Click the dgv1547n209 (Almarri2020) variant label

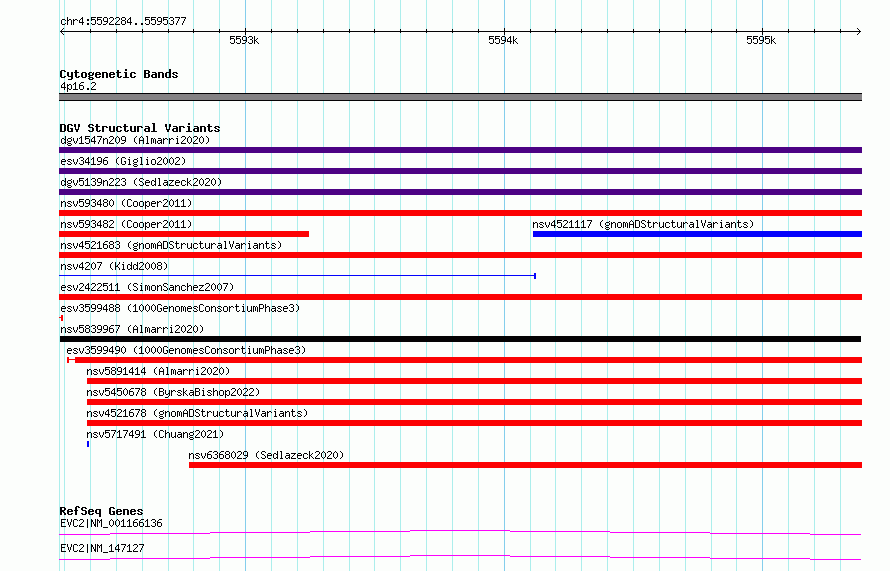(135, 140)
